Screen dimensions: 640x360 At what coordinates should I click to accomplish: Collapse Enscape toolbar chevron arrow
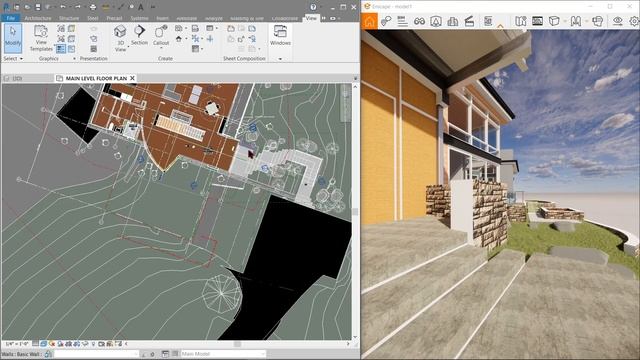tap(500, 26)
